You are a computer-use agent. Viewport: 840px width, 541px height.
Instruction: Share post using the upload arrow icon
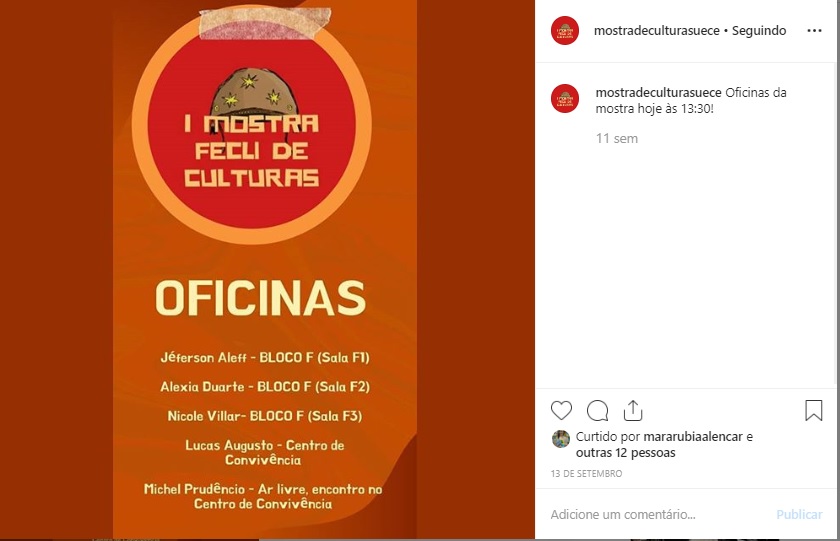tap(633, 410)
